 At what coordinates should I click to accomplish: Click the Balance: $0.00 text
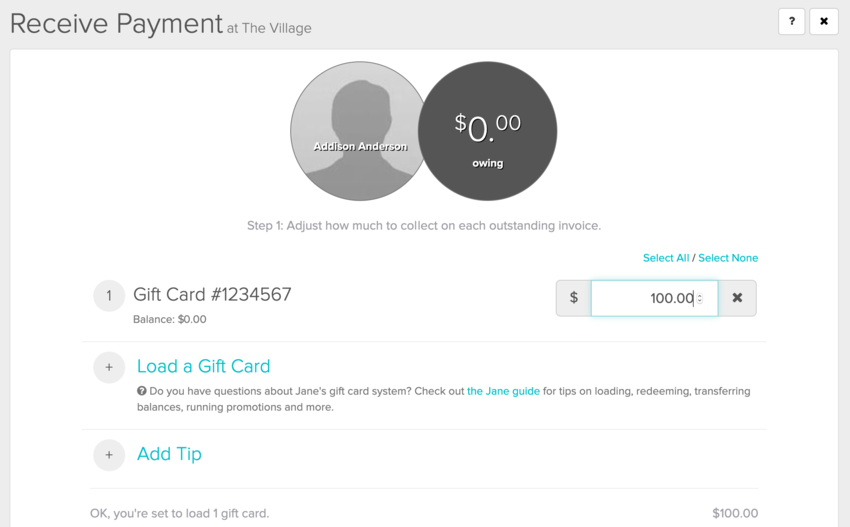click(170, 320)
